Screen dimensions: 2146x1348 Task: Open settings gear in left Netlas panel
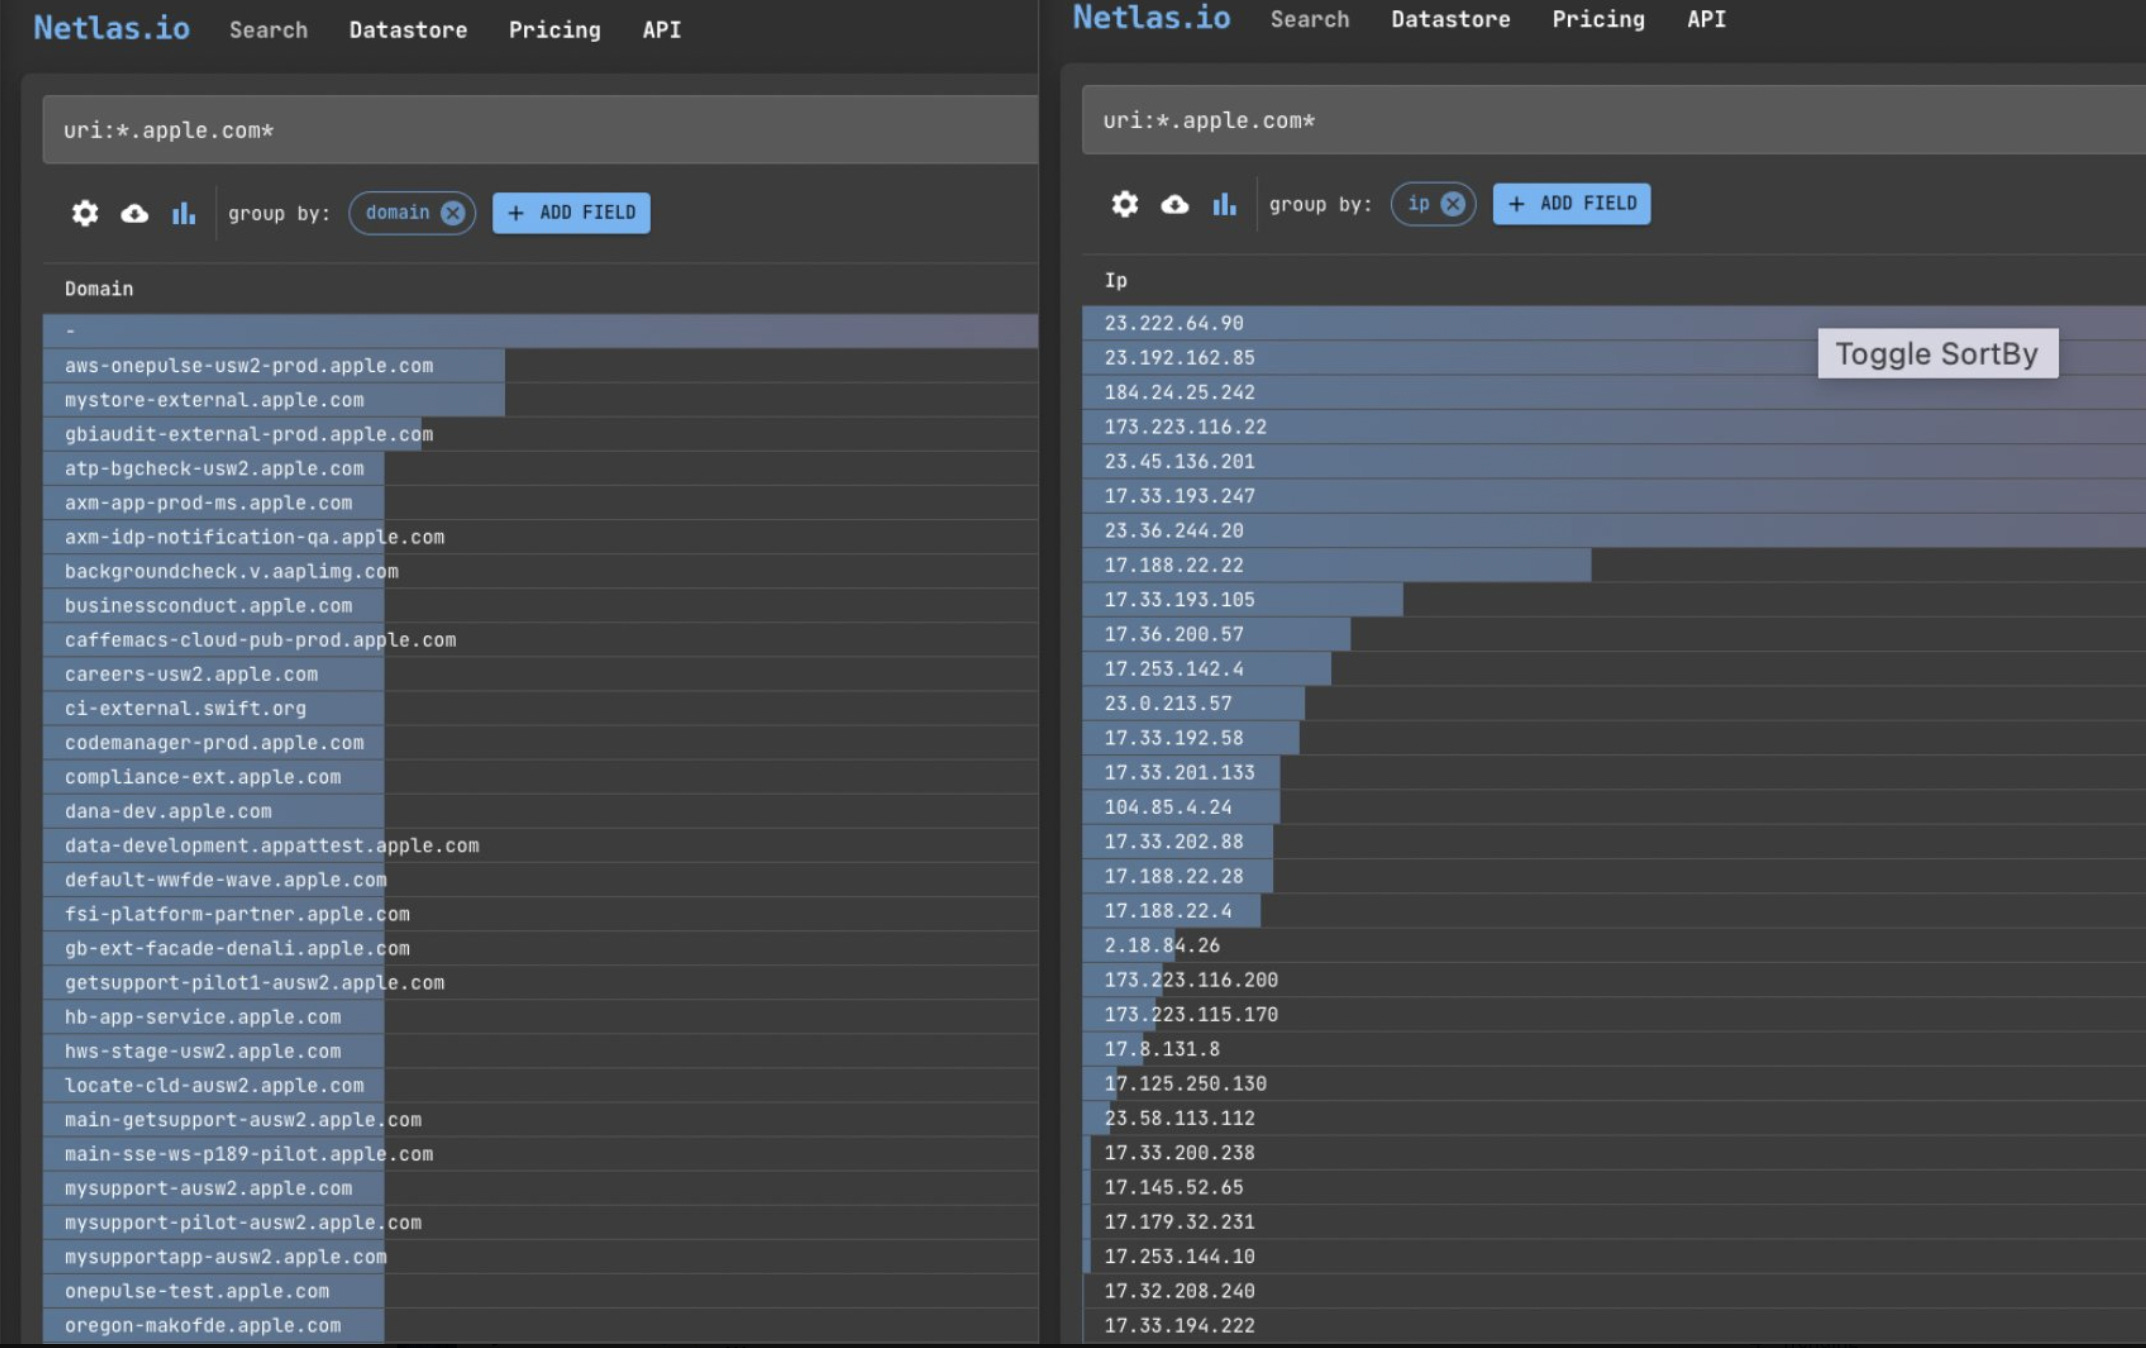pos(85,213)
